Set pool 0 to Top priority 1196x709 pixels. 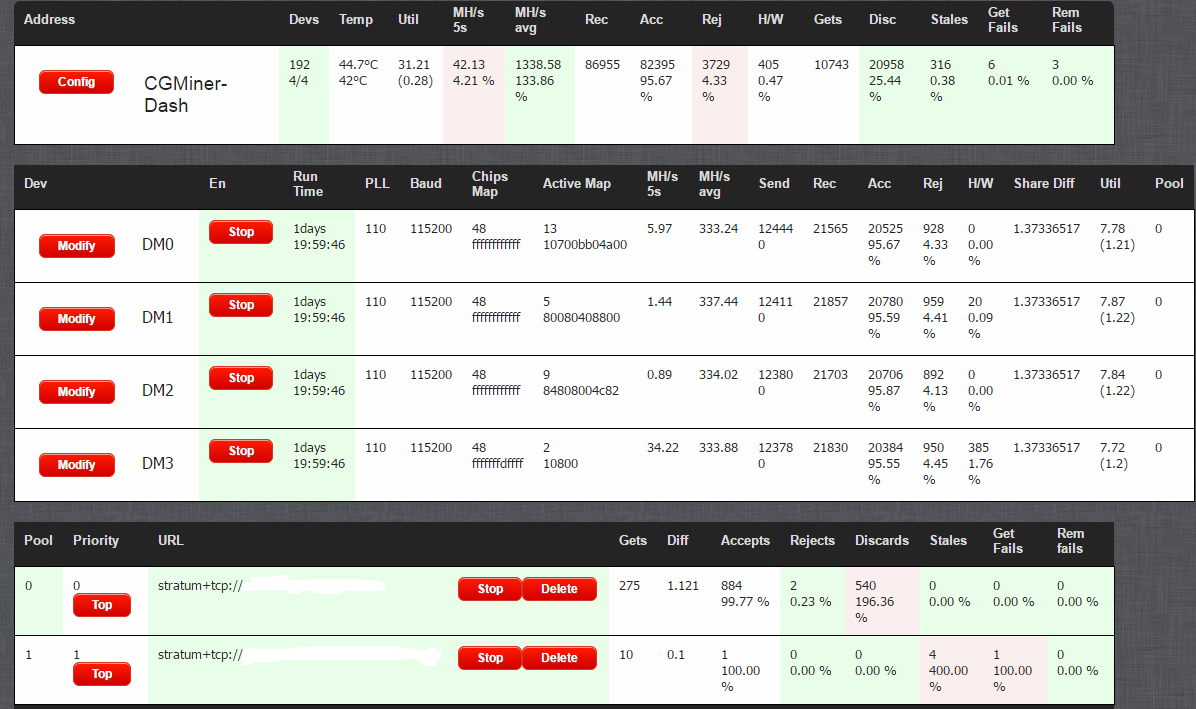tap(102, 605)
